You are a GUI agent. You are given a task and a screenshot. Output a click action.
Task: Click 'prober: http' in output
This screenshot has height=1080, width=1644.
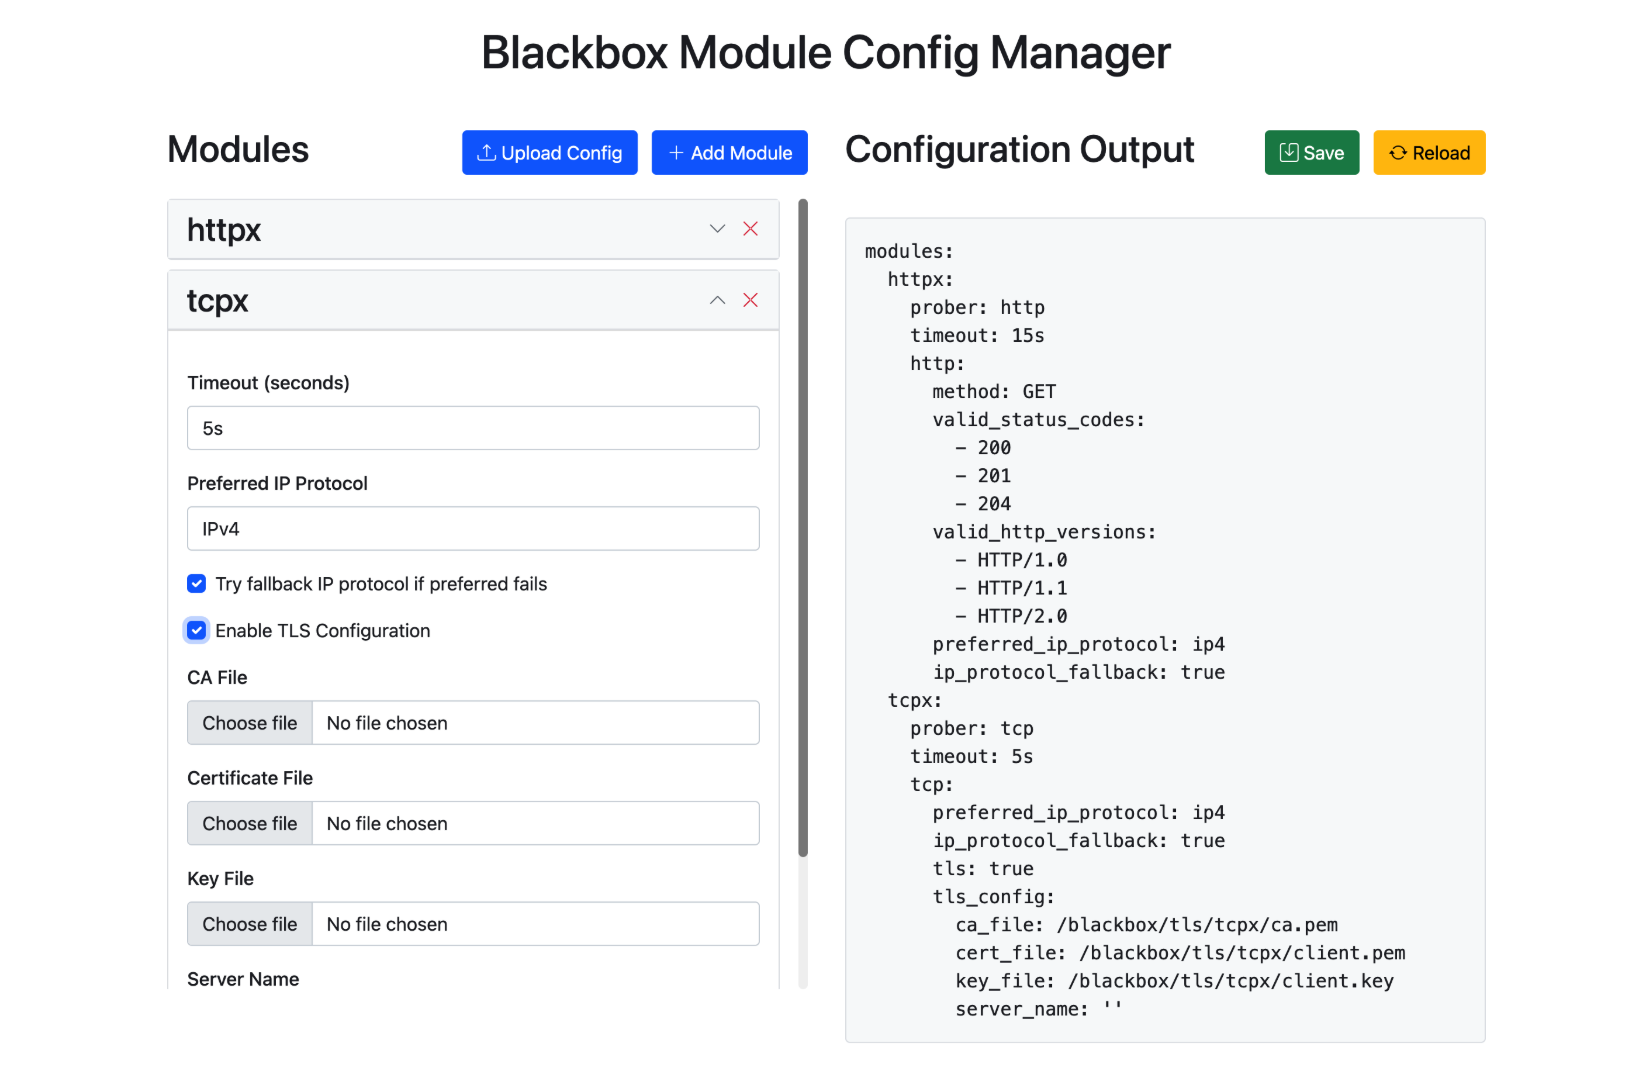click(977, 307)
